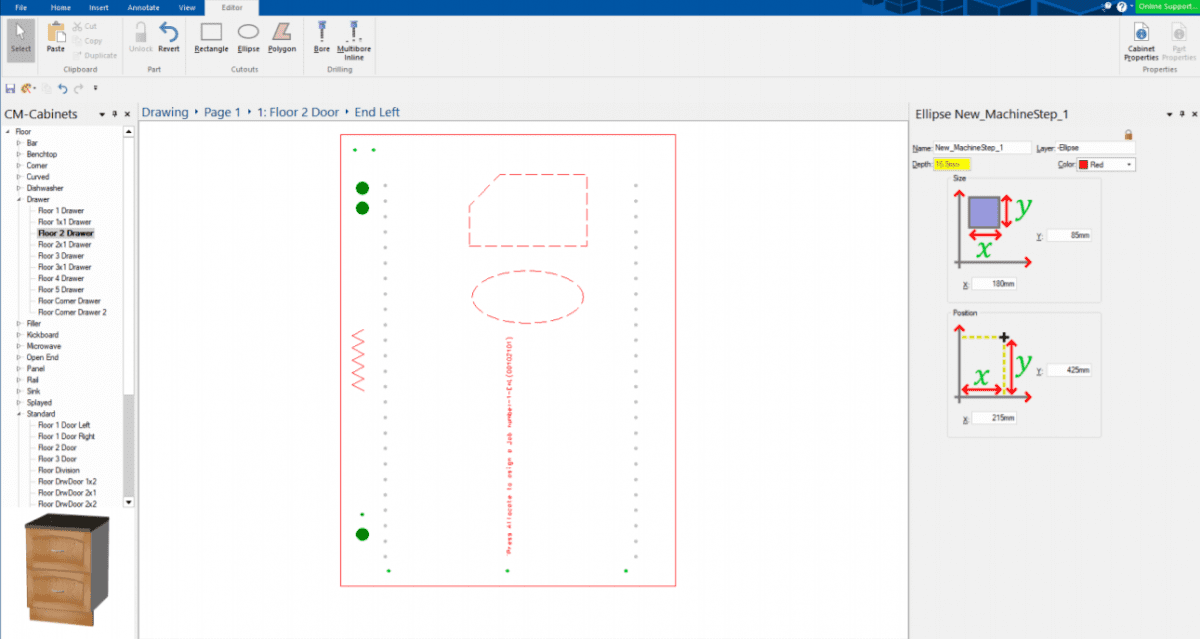
Task: Pin the Ellipse New_MachineStep_1 panel
Action: coord(1182,114)
